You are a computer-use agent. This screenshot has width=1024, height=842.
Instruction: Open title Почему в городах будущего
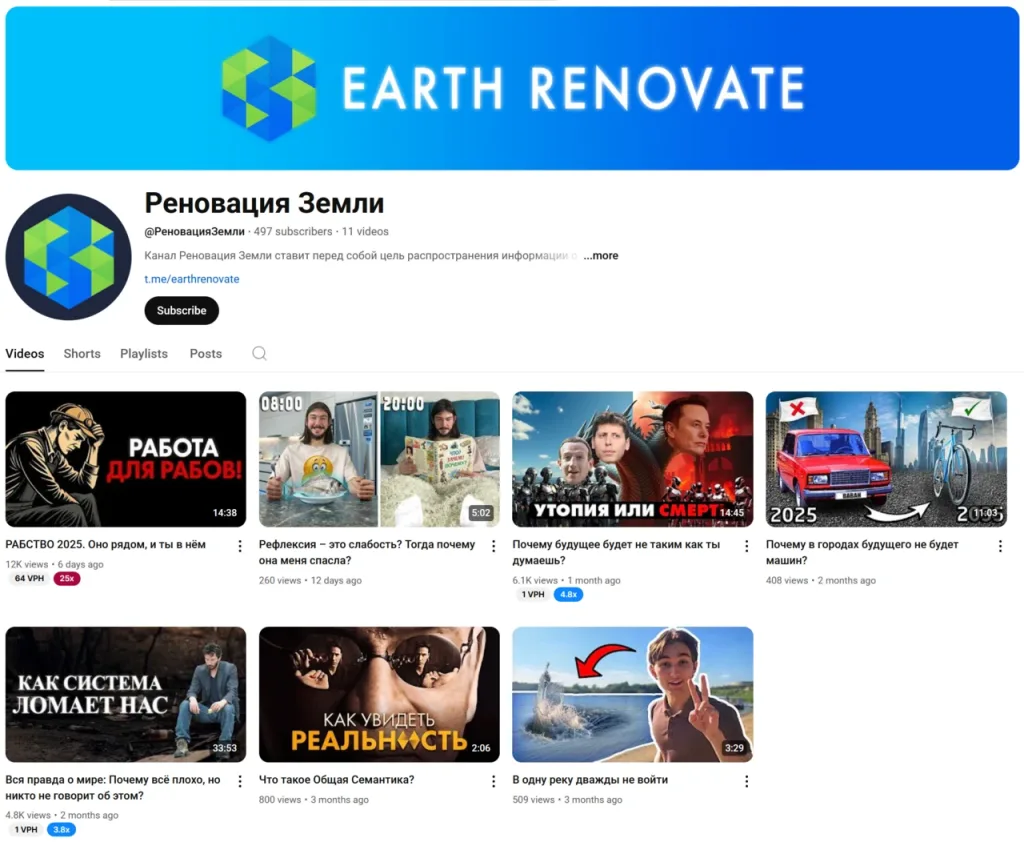(862, 552)
